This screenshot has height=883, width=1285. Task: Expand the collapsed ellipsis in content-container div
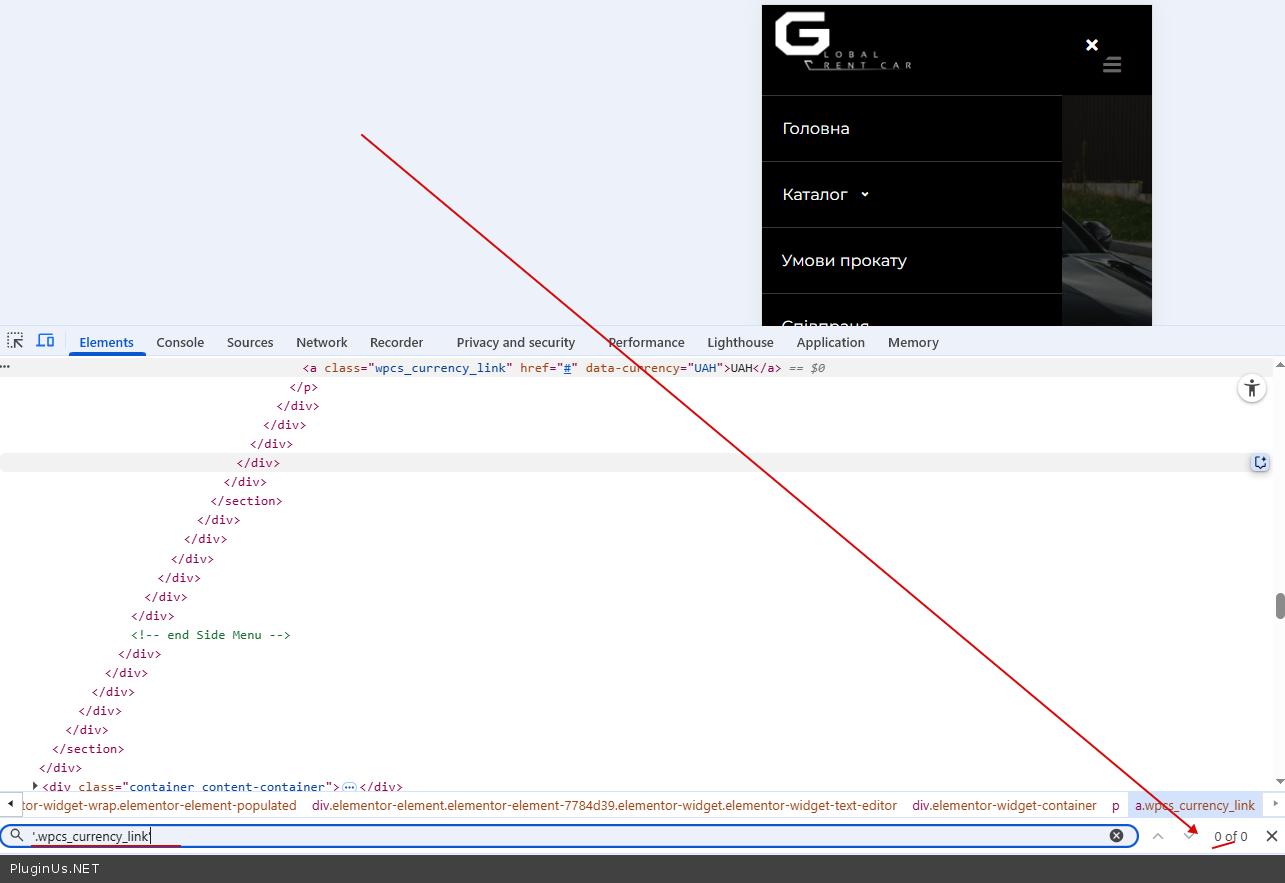click(349, 787)
